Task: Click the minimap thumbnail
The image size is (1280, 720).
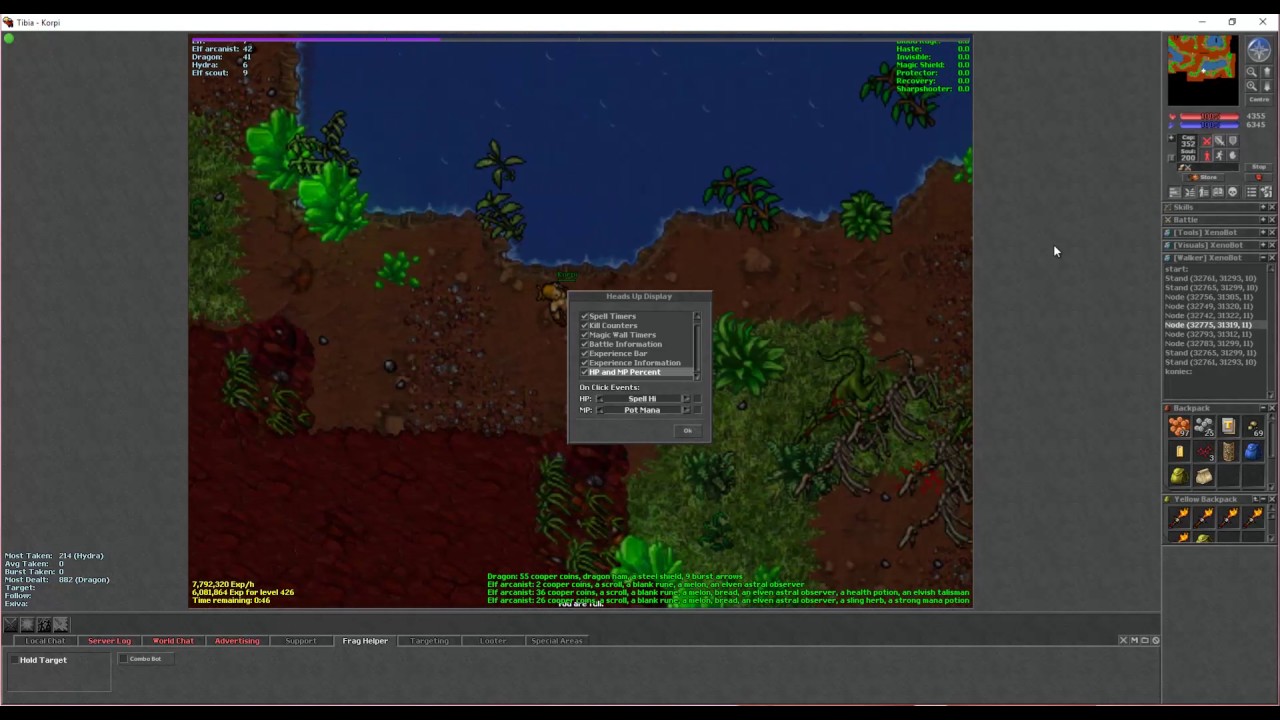Action: 1203,70
